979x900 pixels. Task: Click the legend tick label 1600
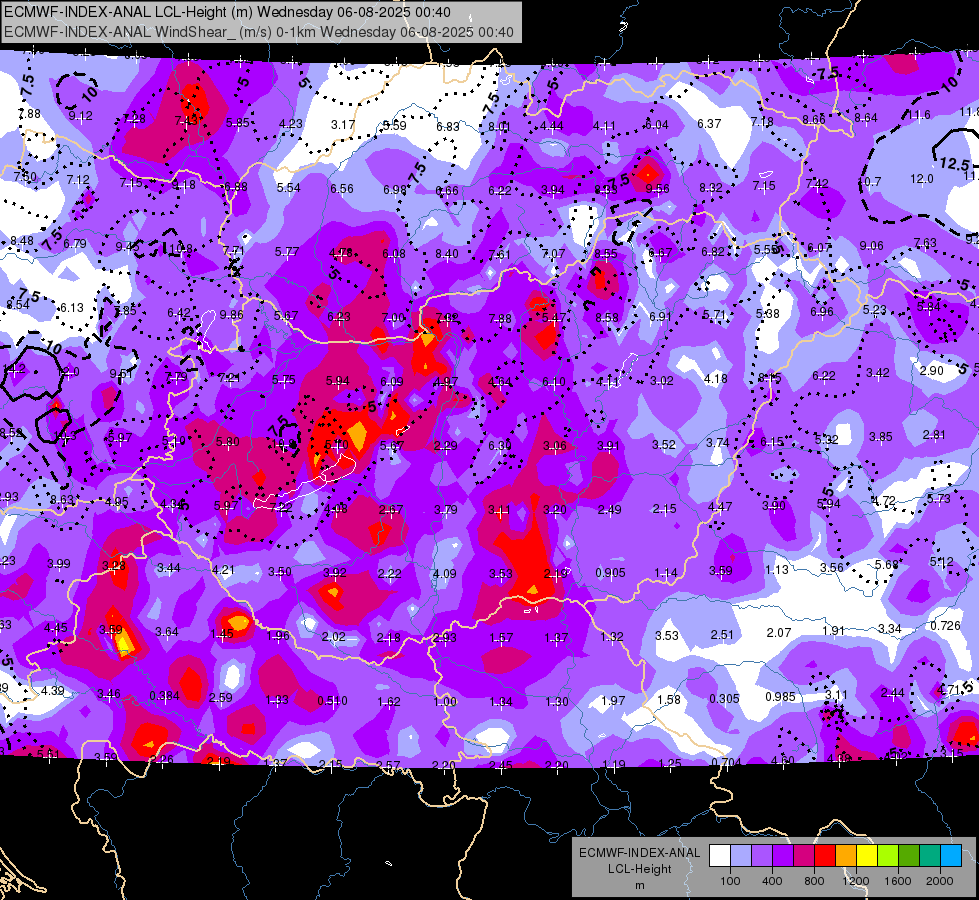click(x=898, y=881)
